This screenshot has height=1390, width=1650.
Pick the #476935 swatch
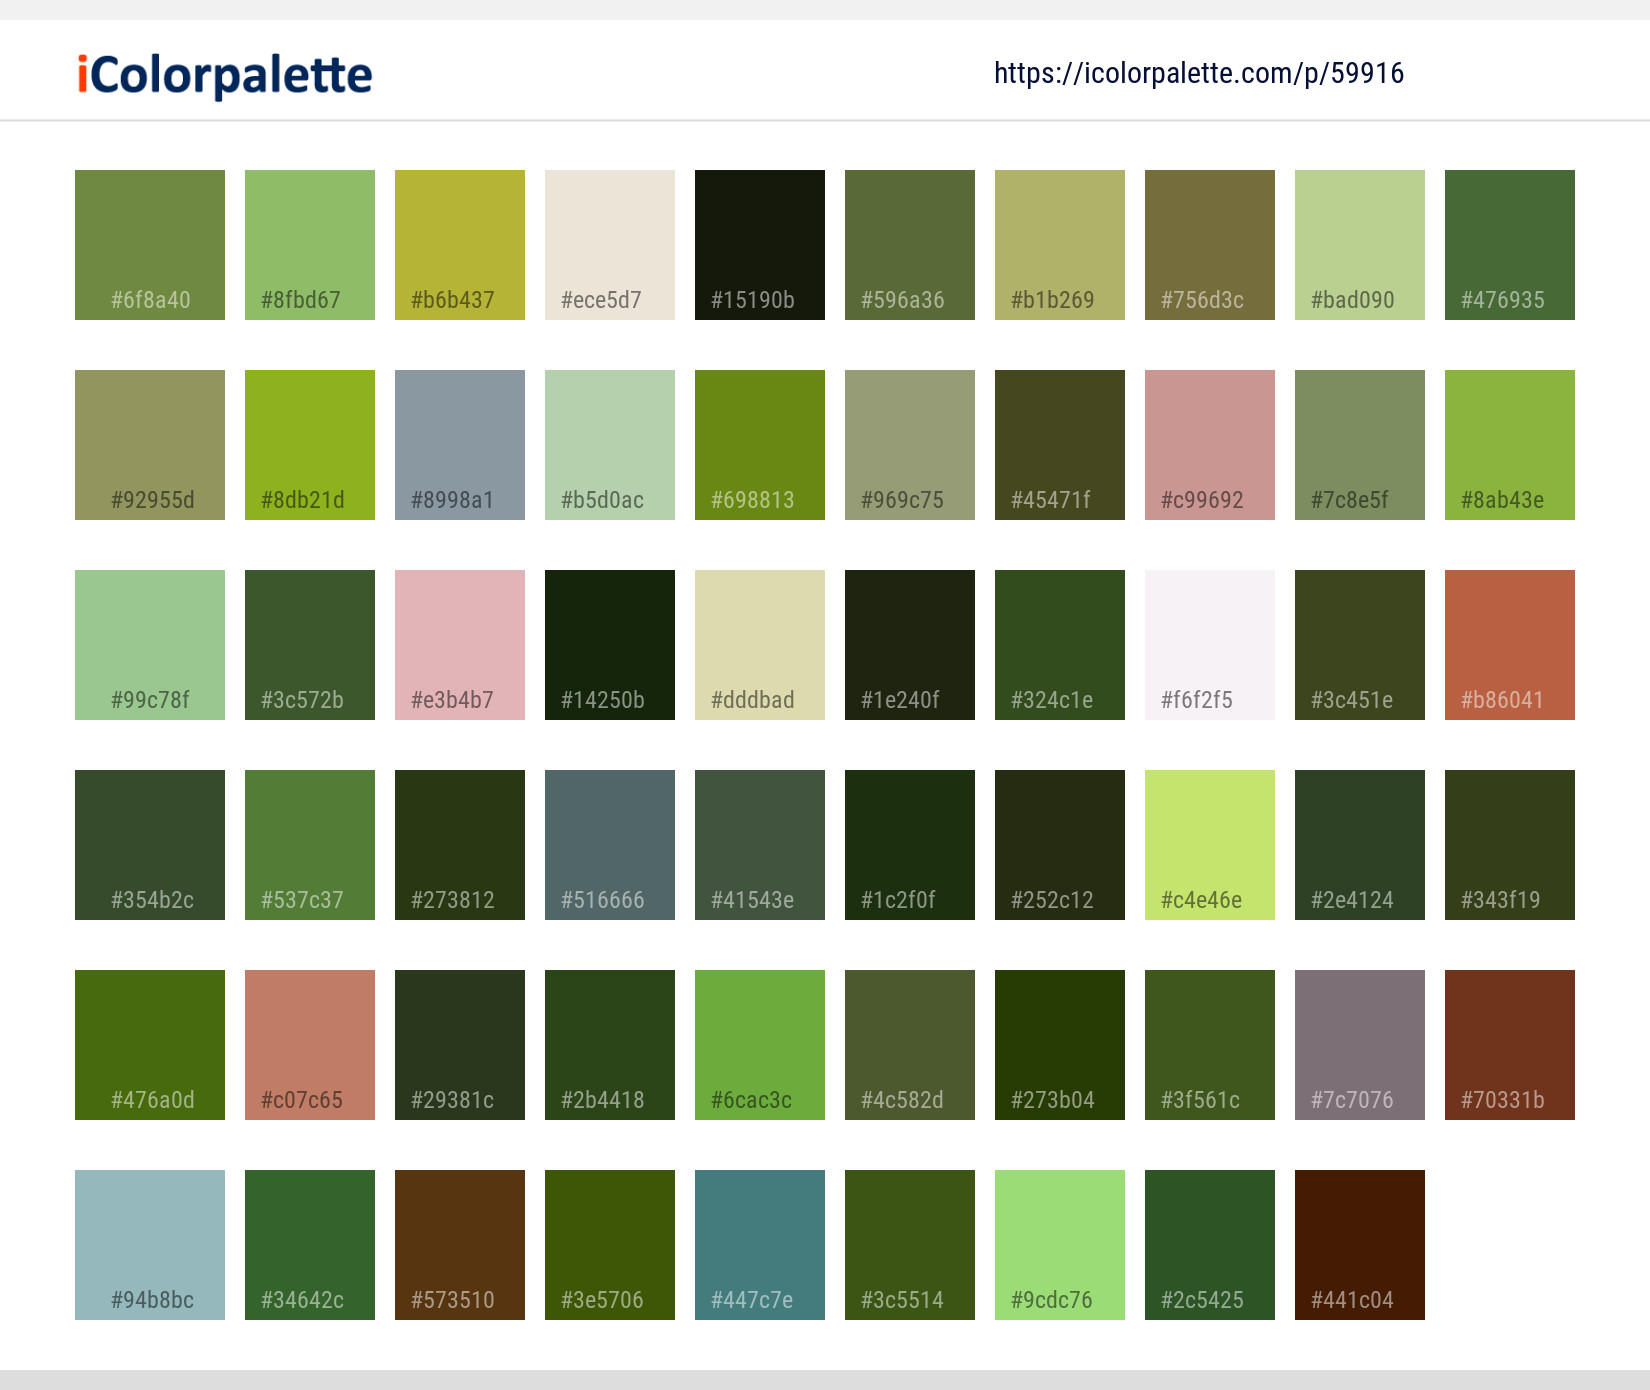coord(1510,245)
